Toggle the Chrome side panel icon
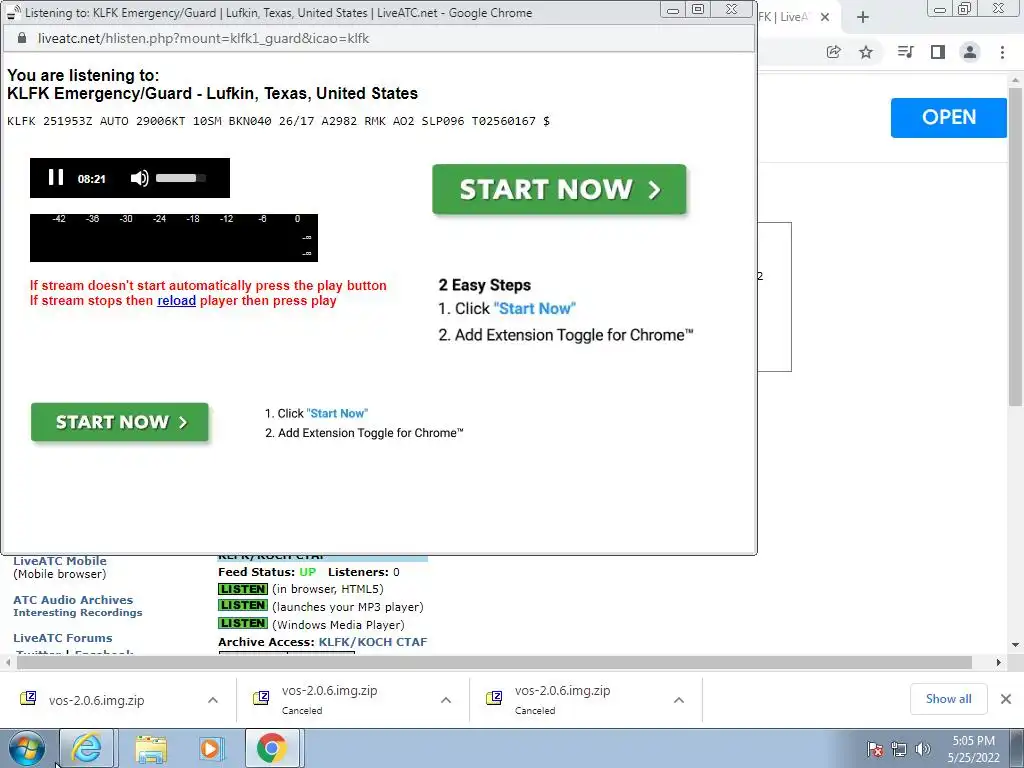This screenshot has width=1024, height=768. click(x=938, y=52)
